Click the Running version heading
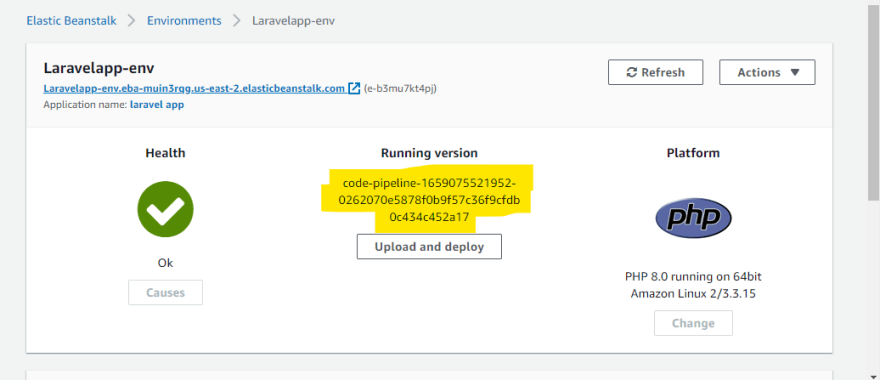Screen dimensions: 880x380 tap(429, 153)
